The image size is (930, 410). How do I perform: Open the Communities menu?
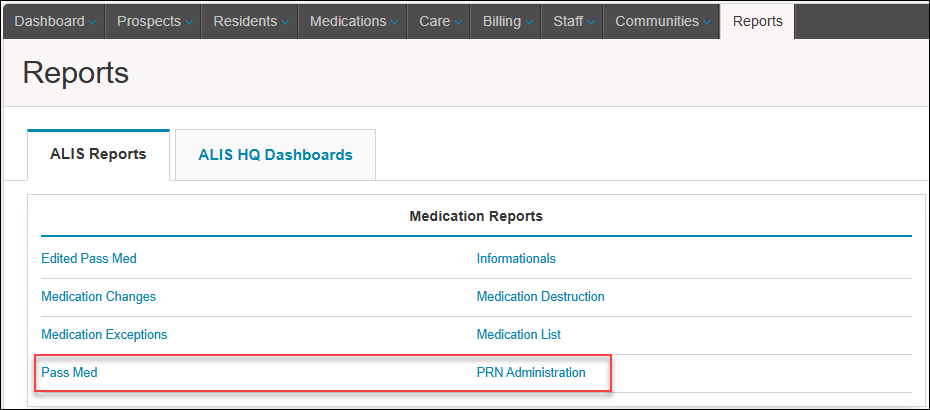(x=662, y=21)
